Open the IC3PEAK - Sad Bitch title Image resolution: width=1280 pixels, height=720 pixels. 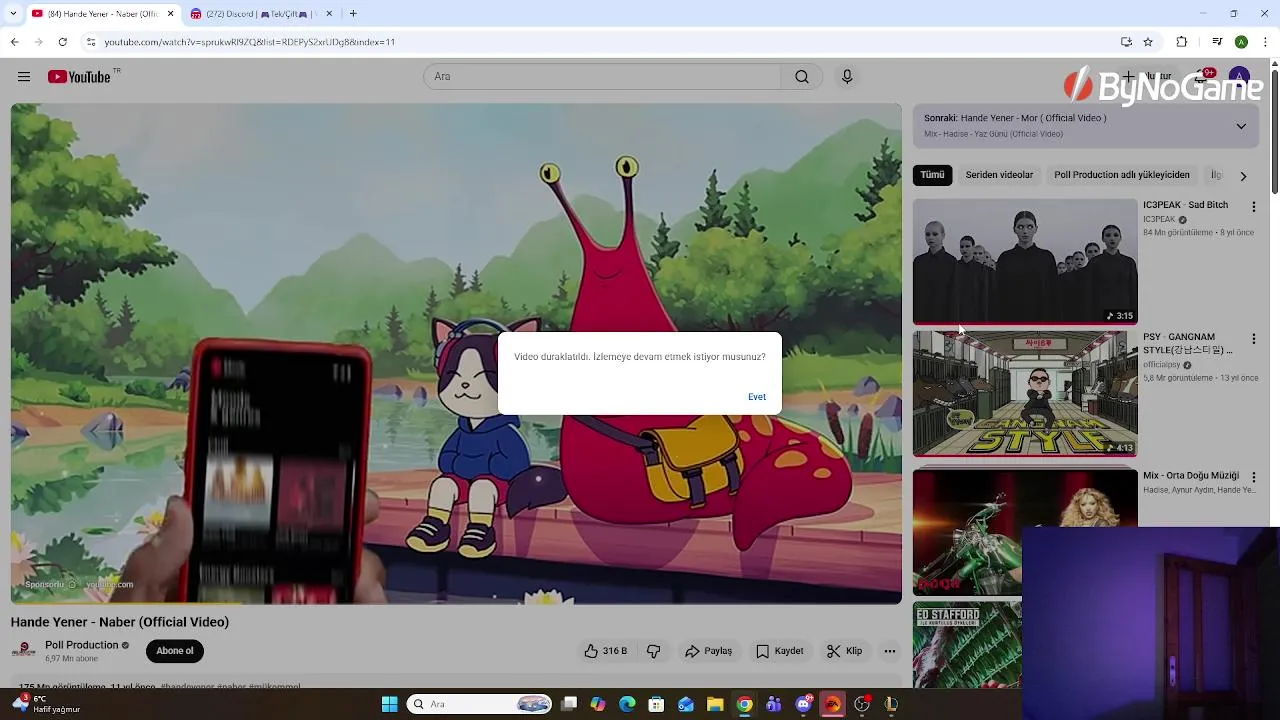[1185, 205]
